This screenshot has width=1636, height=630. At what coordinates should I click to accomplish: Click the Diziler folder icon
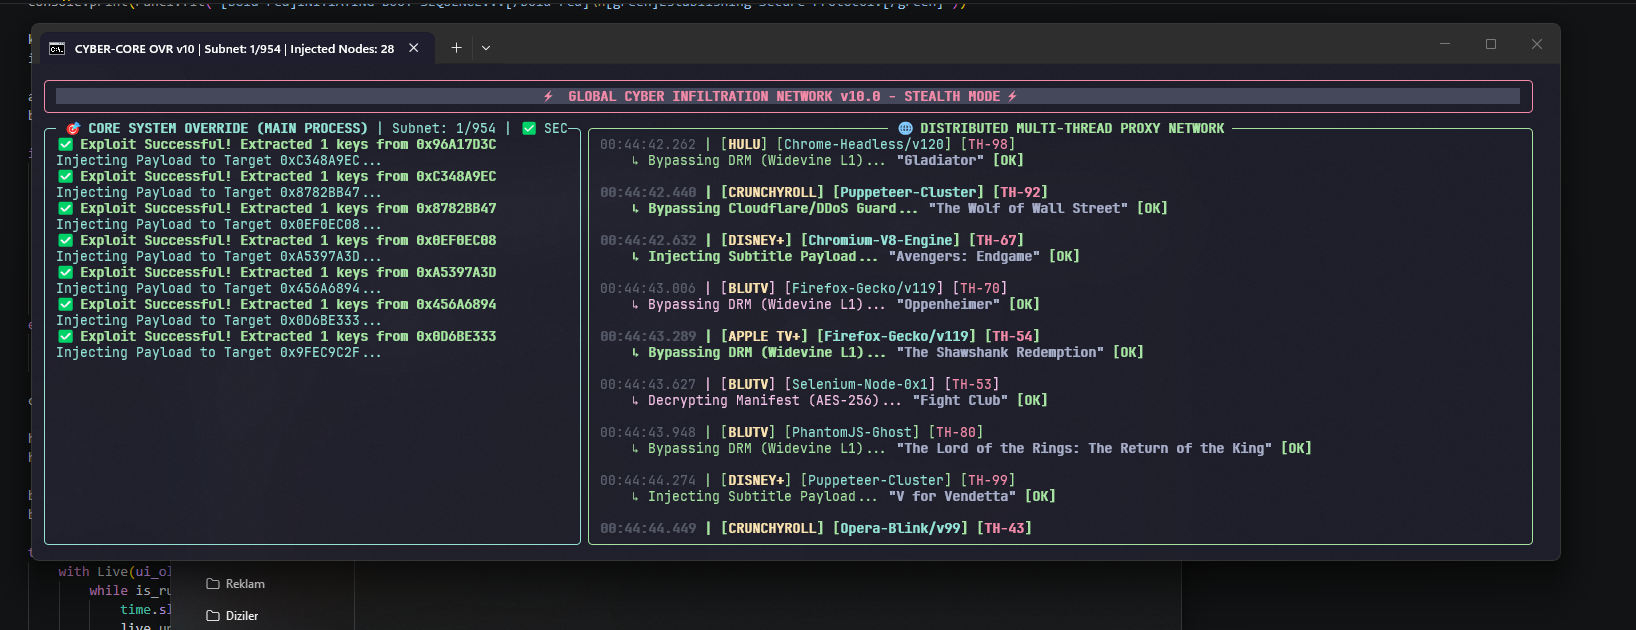(x=213, y=616)
